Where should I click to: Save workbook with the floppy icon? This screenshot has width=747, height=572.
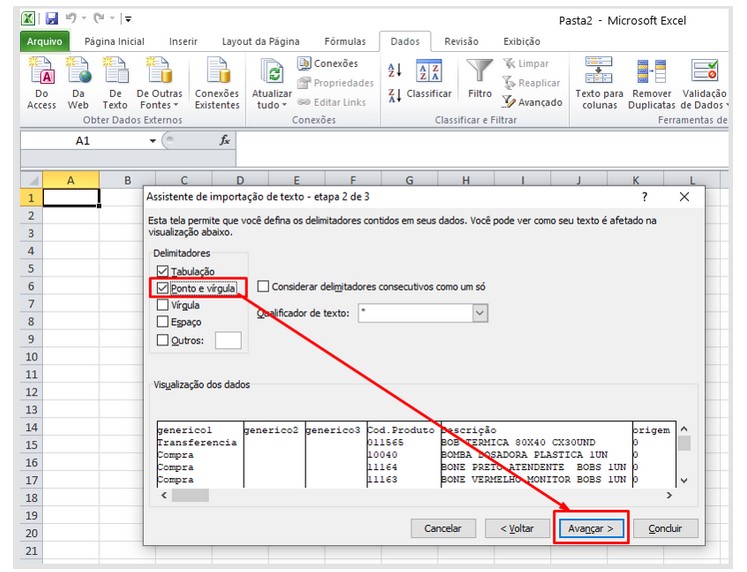coord(51,19)
